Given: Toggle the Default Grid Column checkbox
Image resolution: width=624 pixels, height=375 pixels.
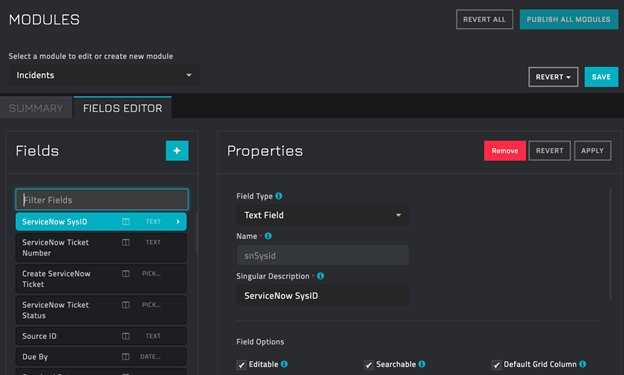Looking at the screenshot, I should (x=497, y=365).
